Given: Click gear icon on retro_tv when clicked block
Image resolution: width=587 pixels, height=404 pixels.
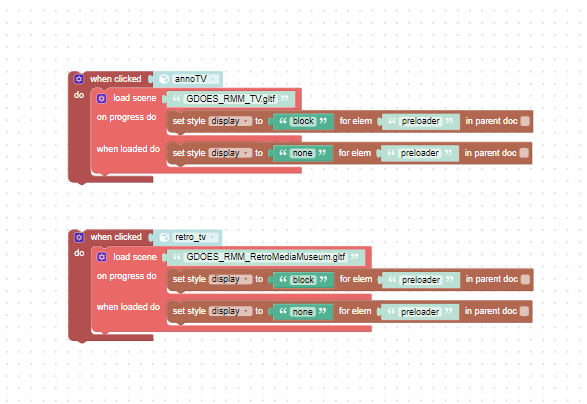Looking at the screenshot, I should click(79, 237).
